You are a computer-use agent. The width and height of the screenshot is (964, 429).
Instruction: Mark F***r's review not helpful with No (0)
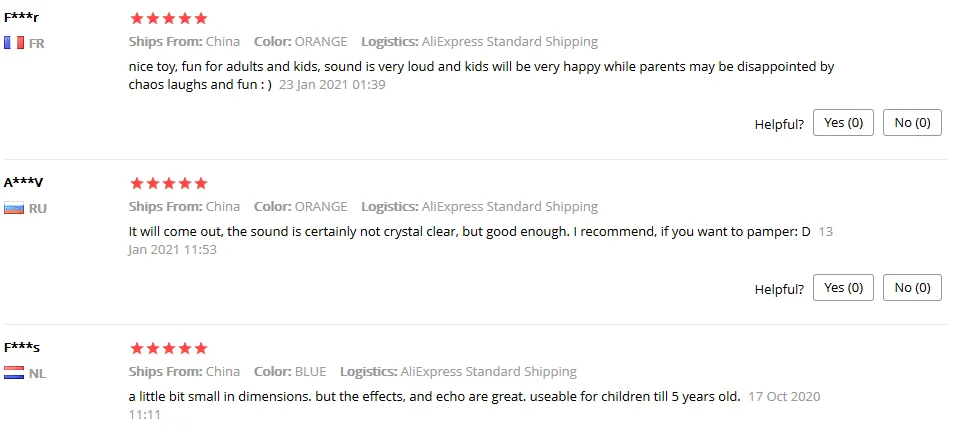[x=912, y=123]
